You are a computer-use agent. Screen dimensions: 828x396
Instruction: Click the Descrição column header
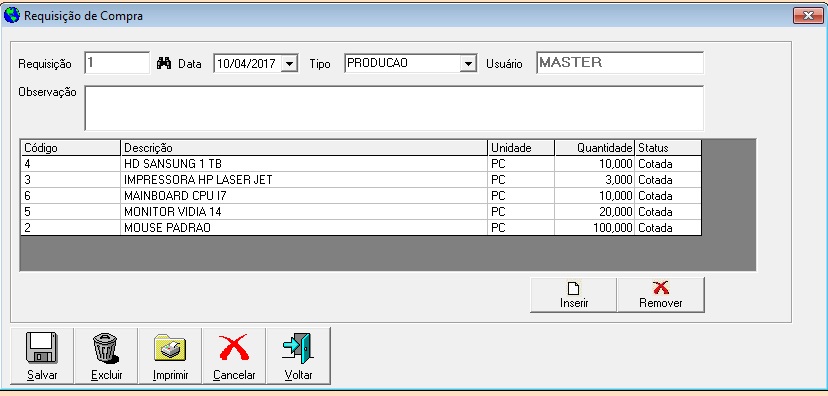click(x=304, y=148)
